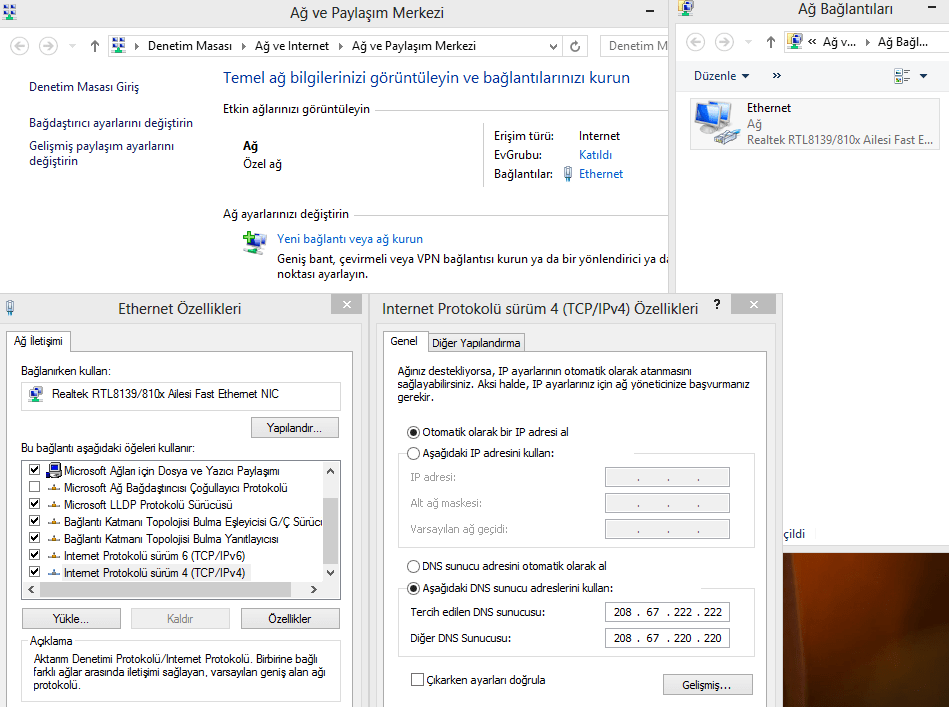Click the Ağ Bağlantıları address bar icon
Screen dimensions: 949x707
(x=795, y=41)
